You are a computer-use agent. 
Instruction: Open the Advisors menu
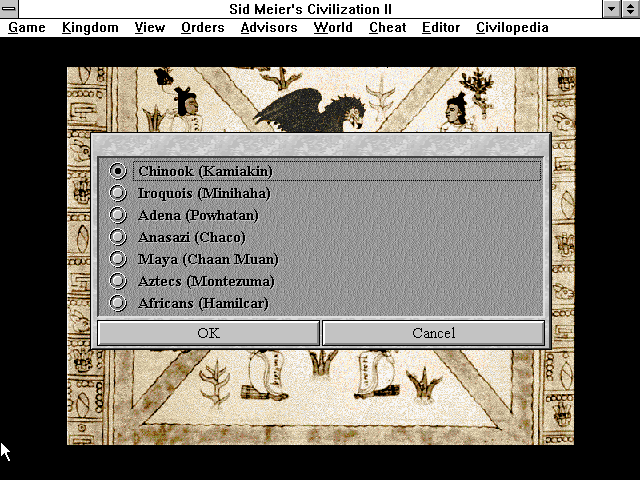coord(269,28)
